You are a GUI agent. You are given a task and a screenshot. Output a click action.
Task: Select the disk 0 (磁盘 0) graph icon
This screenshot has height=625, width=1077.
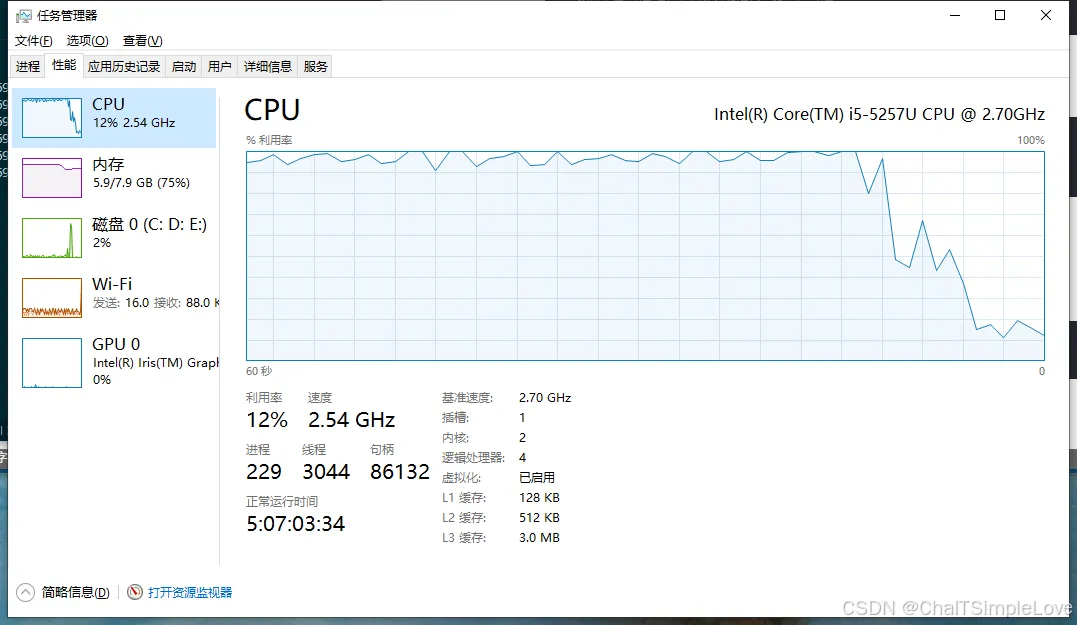(51, 238)
